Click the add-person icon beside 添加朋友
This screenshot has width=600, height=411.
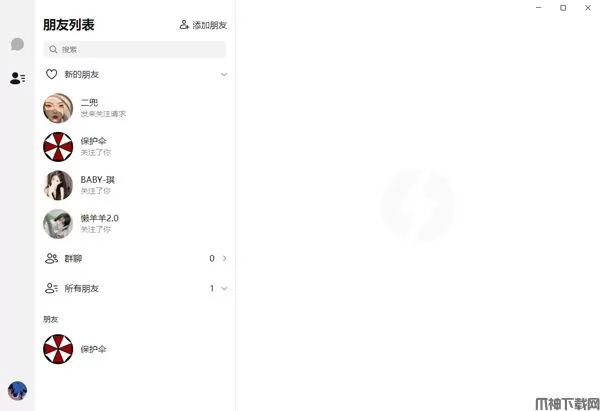pyautogui.click(x=184, y=24)
